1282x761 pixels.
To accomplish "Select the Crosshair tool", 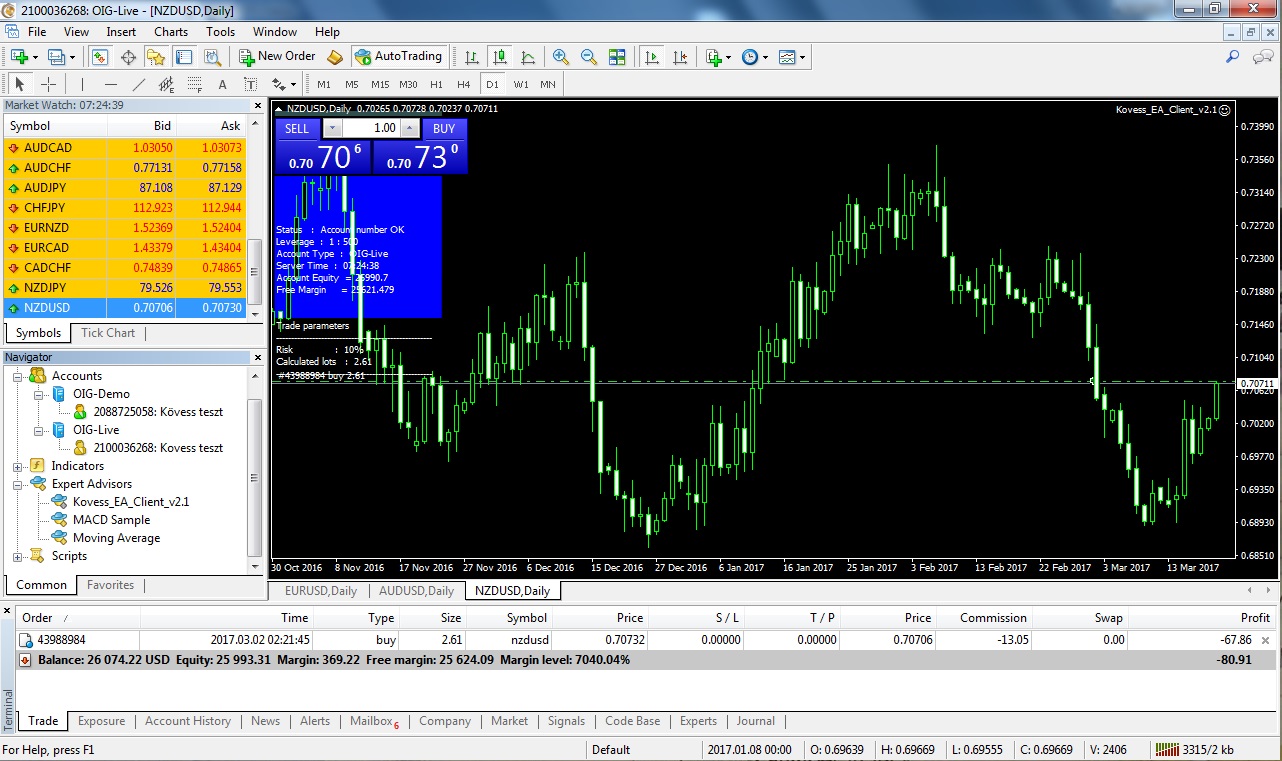I will pyautogui.click(x=48, y=84).
